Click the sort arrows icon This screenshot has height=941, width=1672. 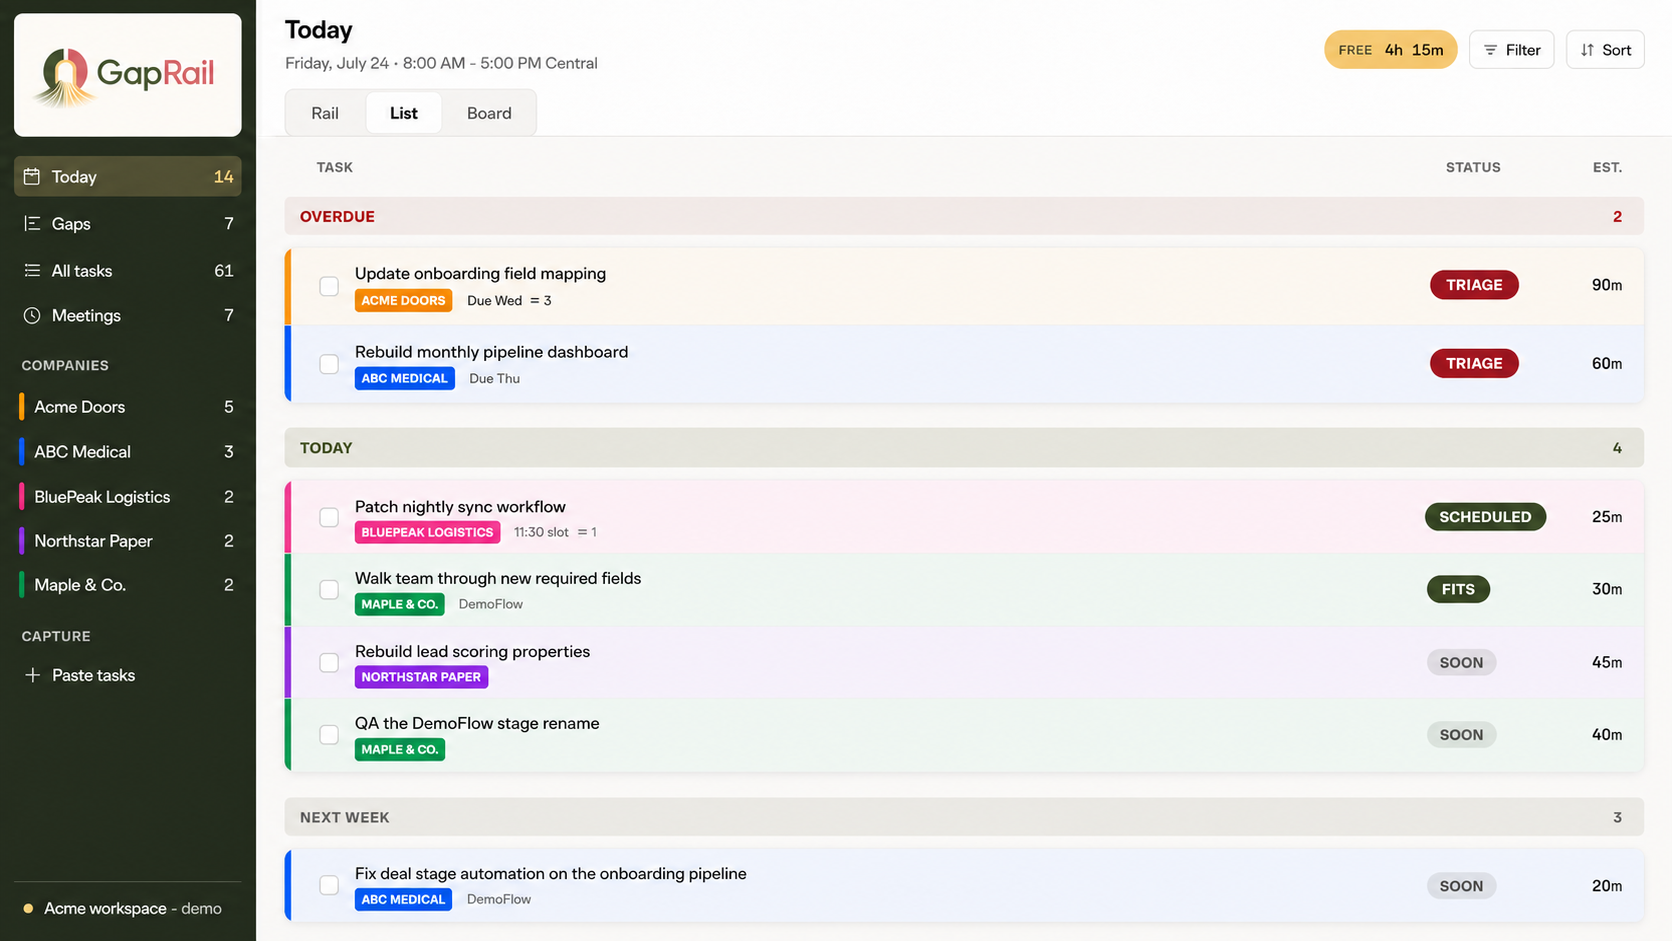1587,50
